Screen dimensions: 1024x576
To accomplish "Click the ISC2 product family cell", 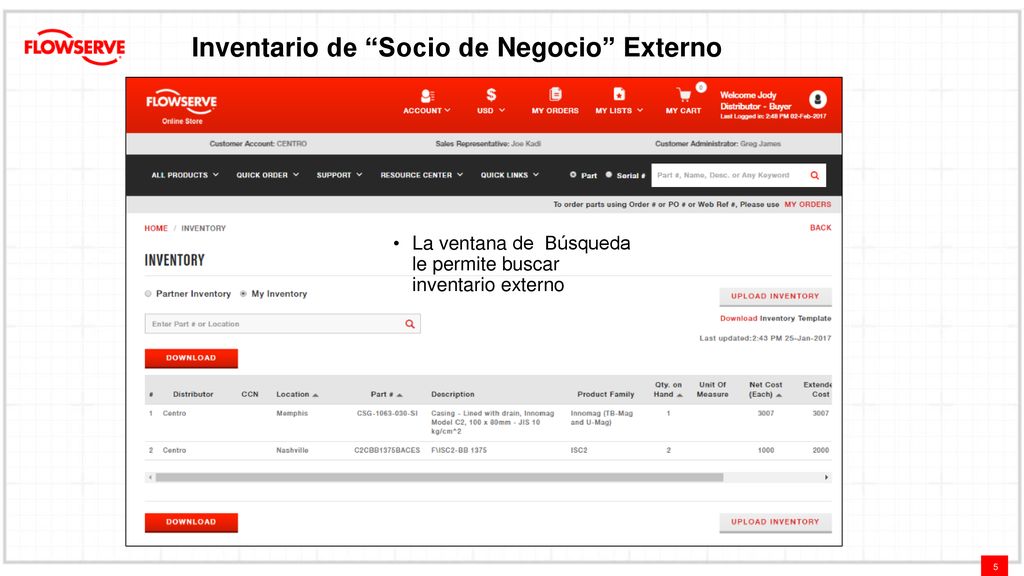I will tap(579, 451).
